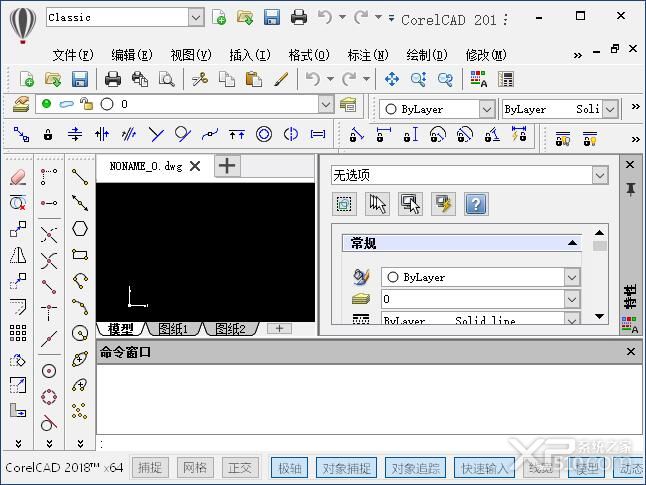Toggle 正交 ortho mode
This screenshot has height=485, width=646.
coord(240,468)
